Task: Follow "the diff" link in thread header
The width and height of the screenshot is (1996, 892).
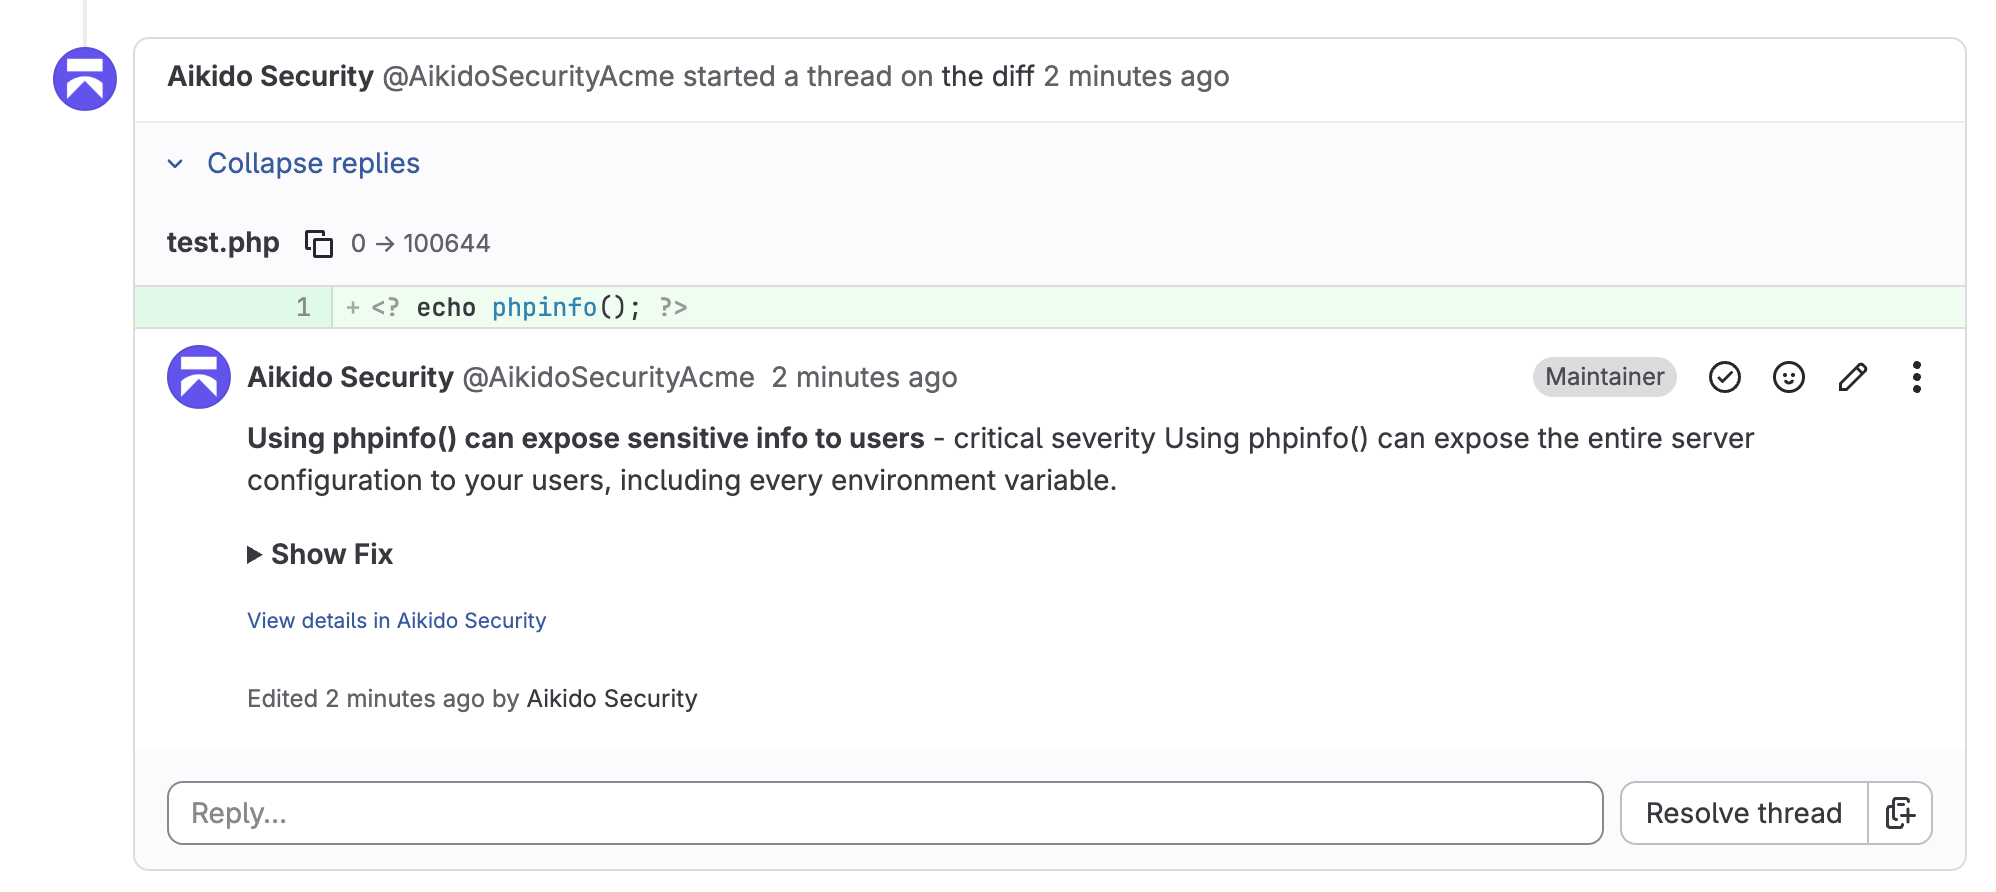Action: pos(987,77)
